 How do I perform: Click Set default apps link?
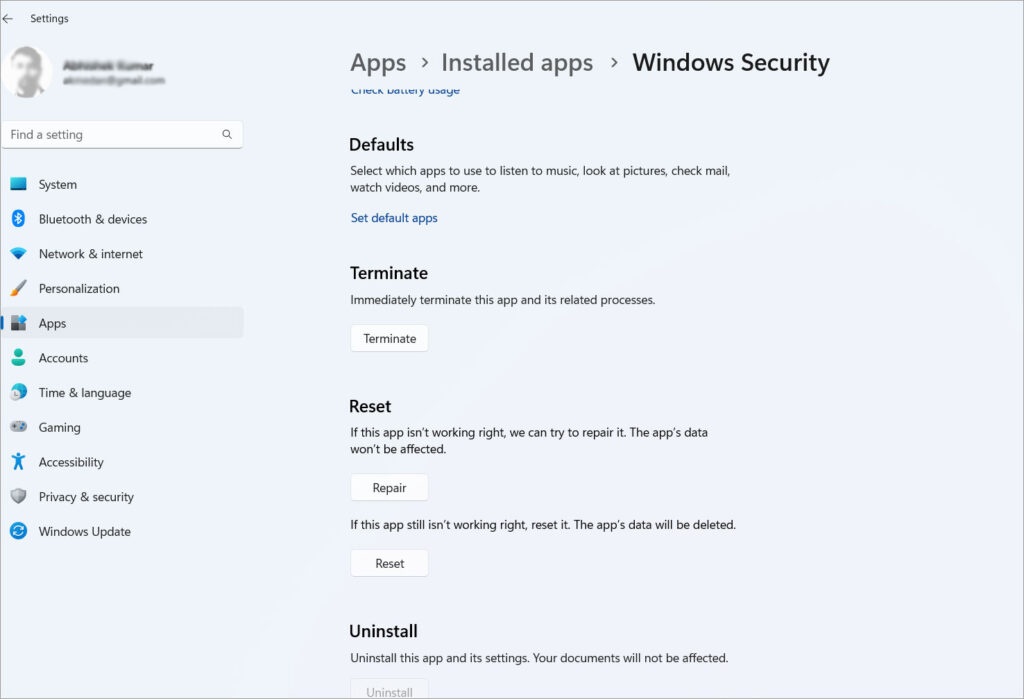tap(394, 218)
